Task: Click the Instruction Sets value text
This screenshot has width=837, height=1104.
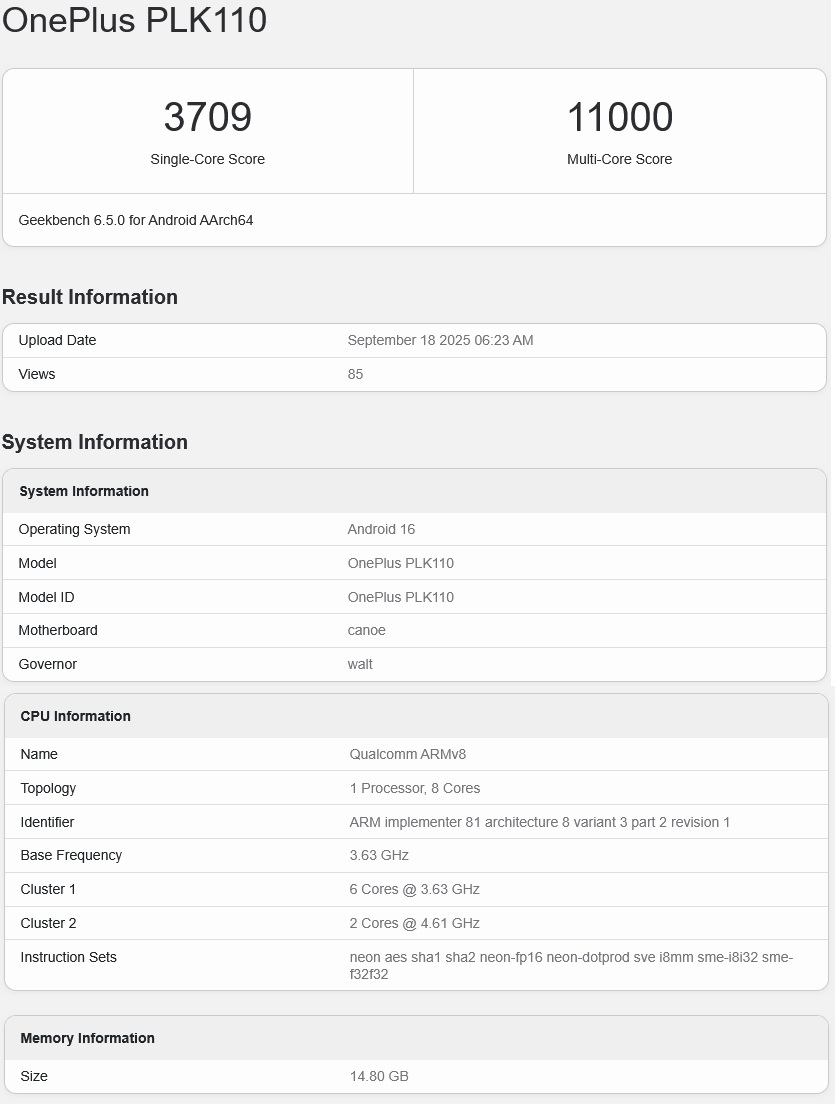Action: point(571,965)
